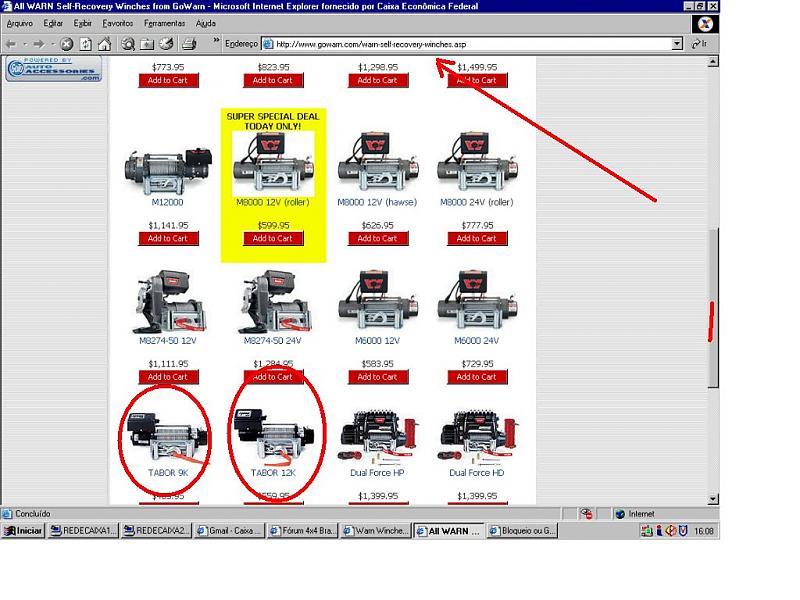Click the Back arrow in the toolbar
Image resolution: width=800 pixels, height=600 pixels.
click(x=11, y=44)
